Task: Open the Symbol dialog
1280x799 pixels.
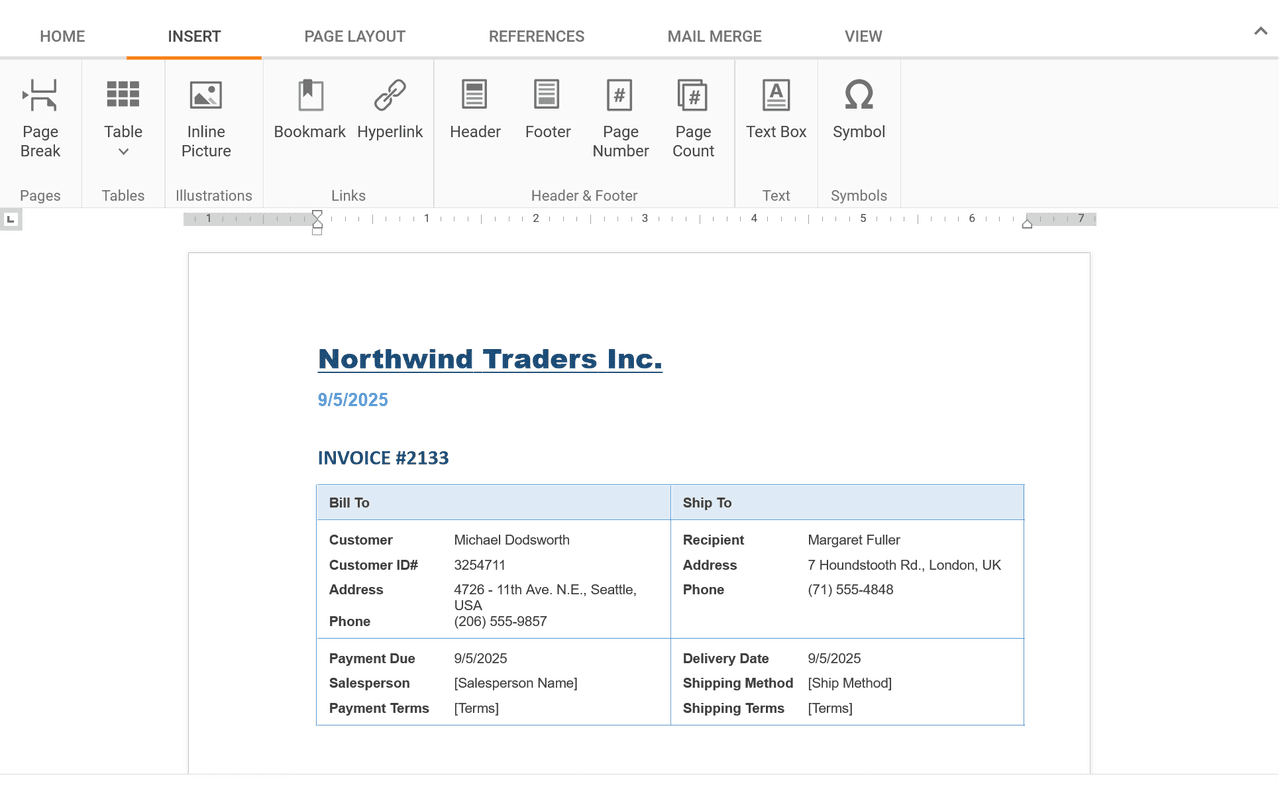Action: pos(859,110)
